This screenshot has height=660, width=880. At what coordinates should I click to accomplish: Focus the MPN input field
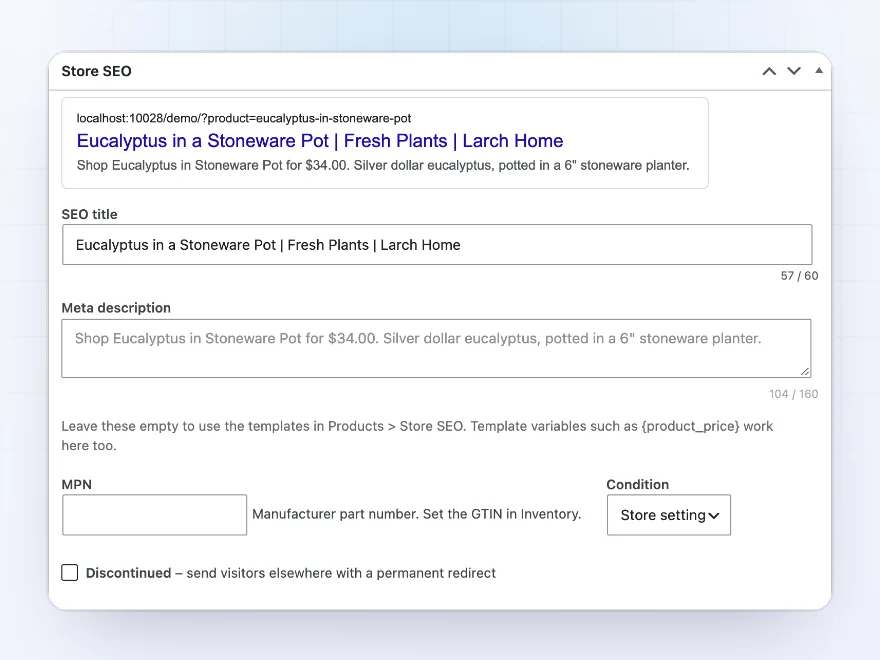pos(154,515)
